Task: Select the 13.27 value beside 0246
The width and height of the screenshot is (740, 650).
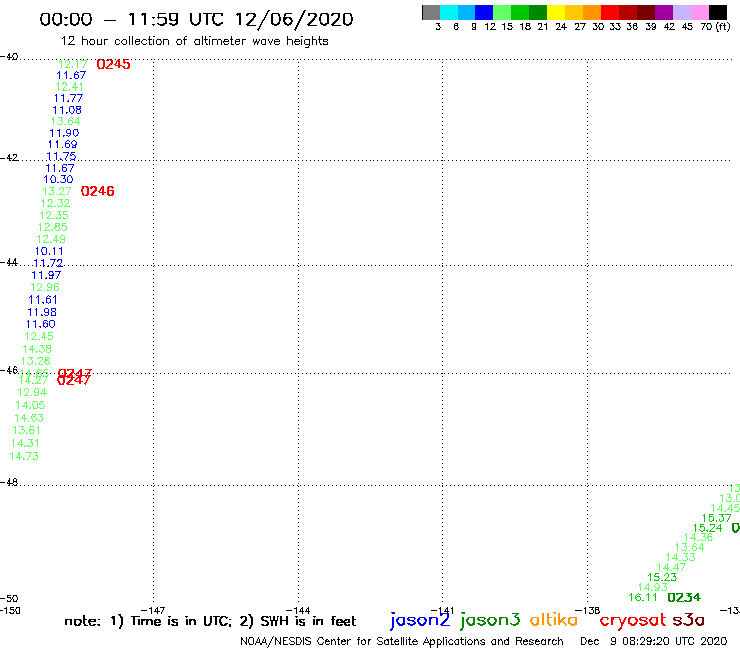Action: click(x=57, y=191)
